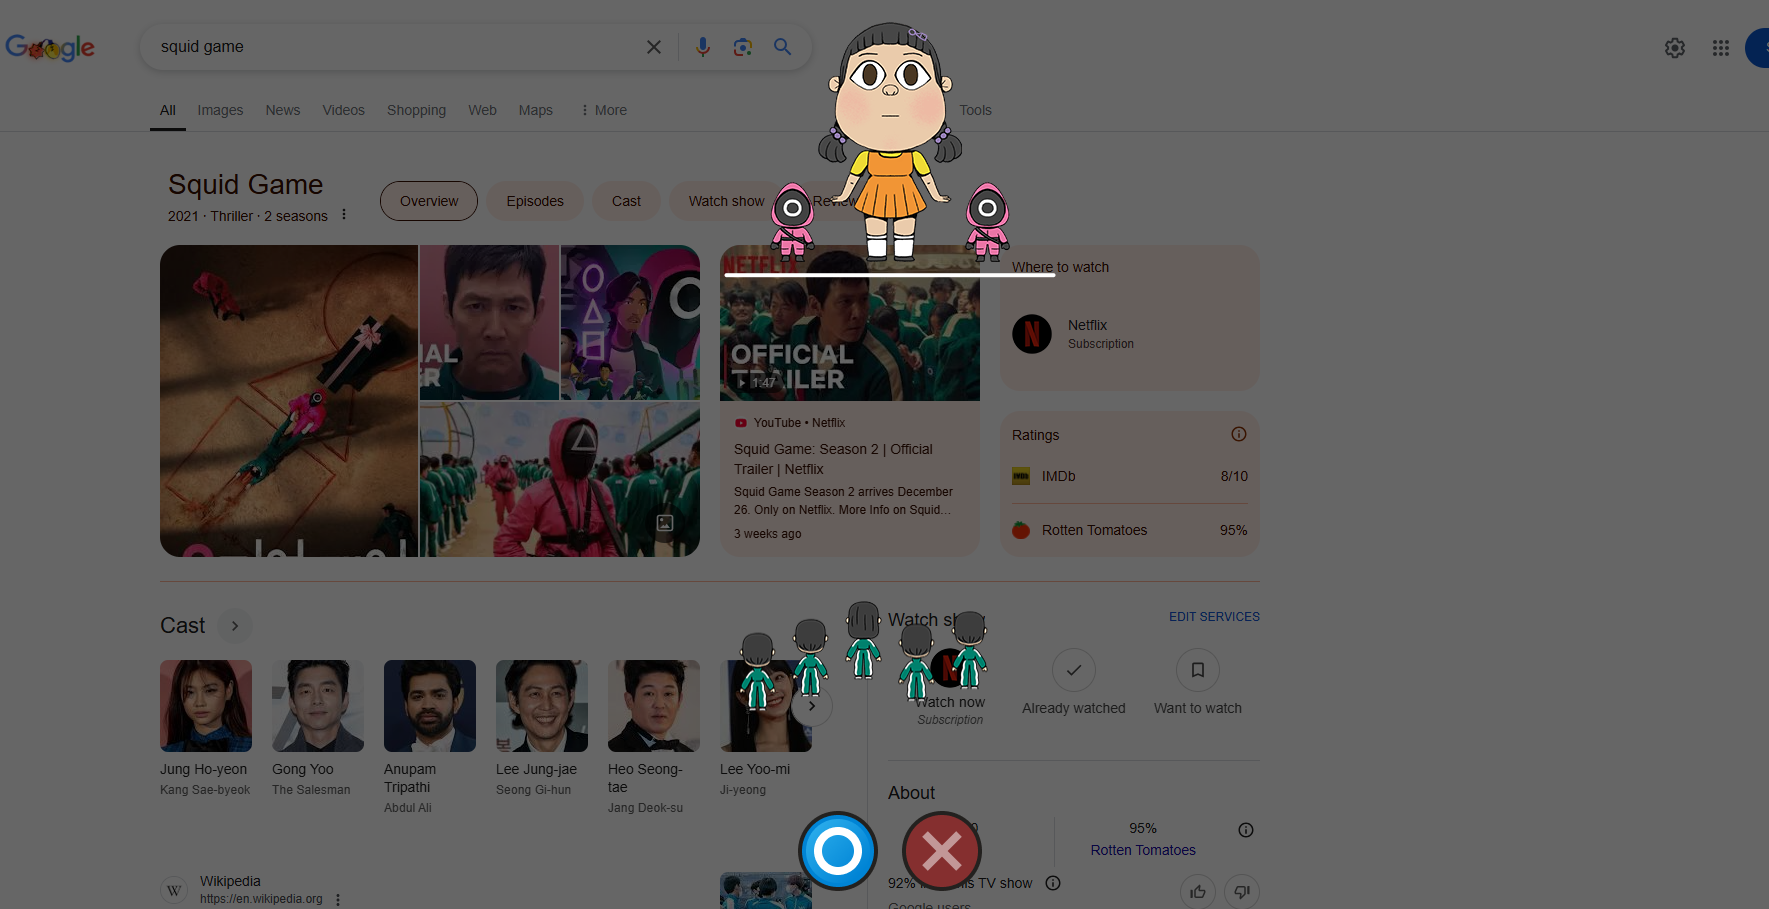Click the blue circle game button
1769x909 pixels.
click(x=838, y=851)
